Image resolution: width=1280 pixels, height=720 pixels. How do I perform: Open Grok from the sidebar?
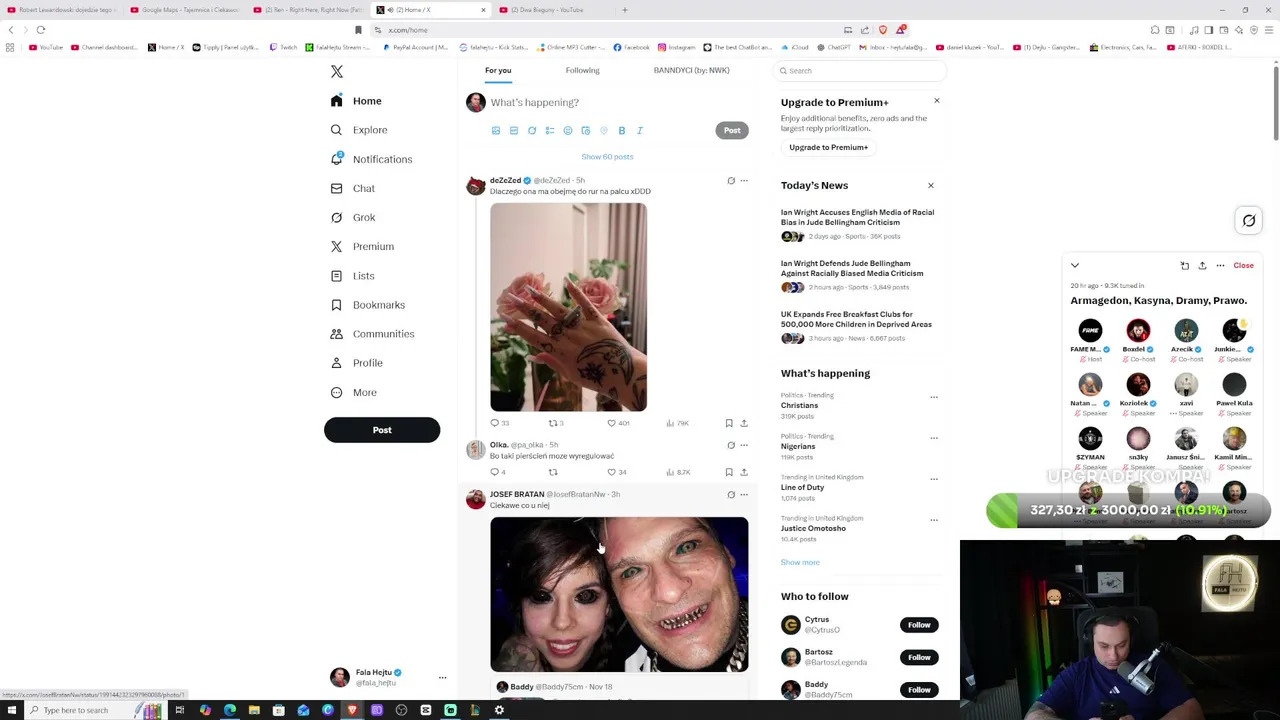click(353, 217)
